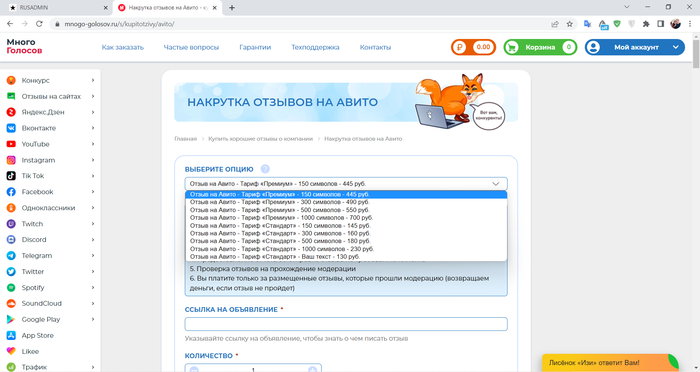The image size is (700, 372).
Task: Click the Ссылка на объявление input field
Action: (346, 324)
